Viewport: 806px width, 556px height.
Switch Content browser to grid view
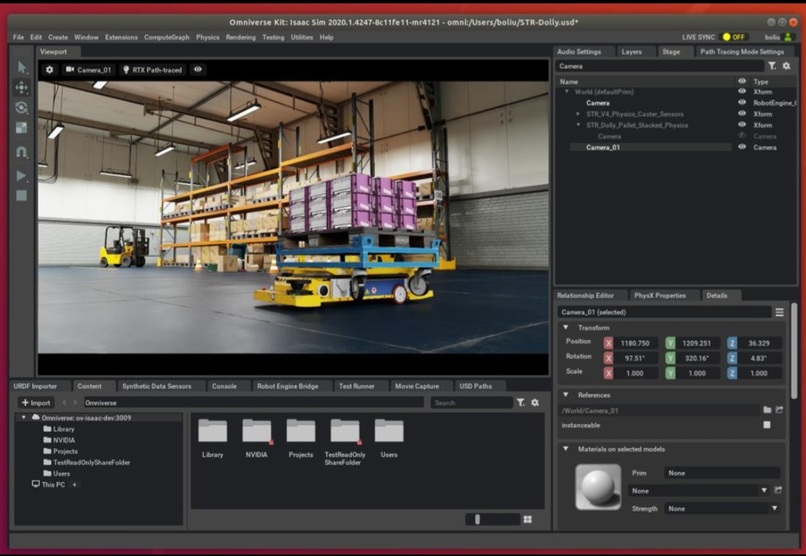pyautogui.click(x=527, y=520)
